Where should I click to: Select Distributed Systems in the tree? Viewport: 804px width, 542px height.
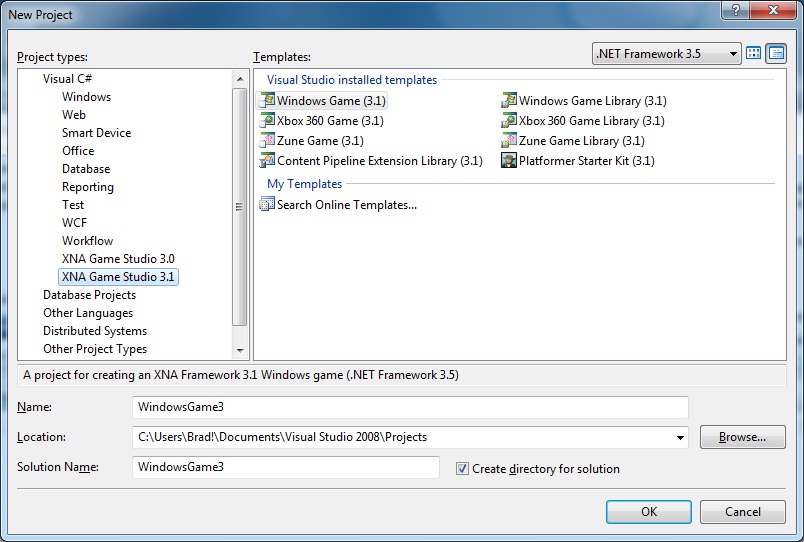tap(95, 331)
